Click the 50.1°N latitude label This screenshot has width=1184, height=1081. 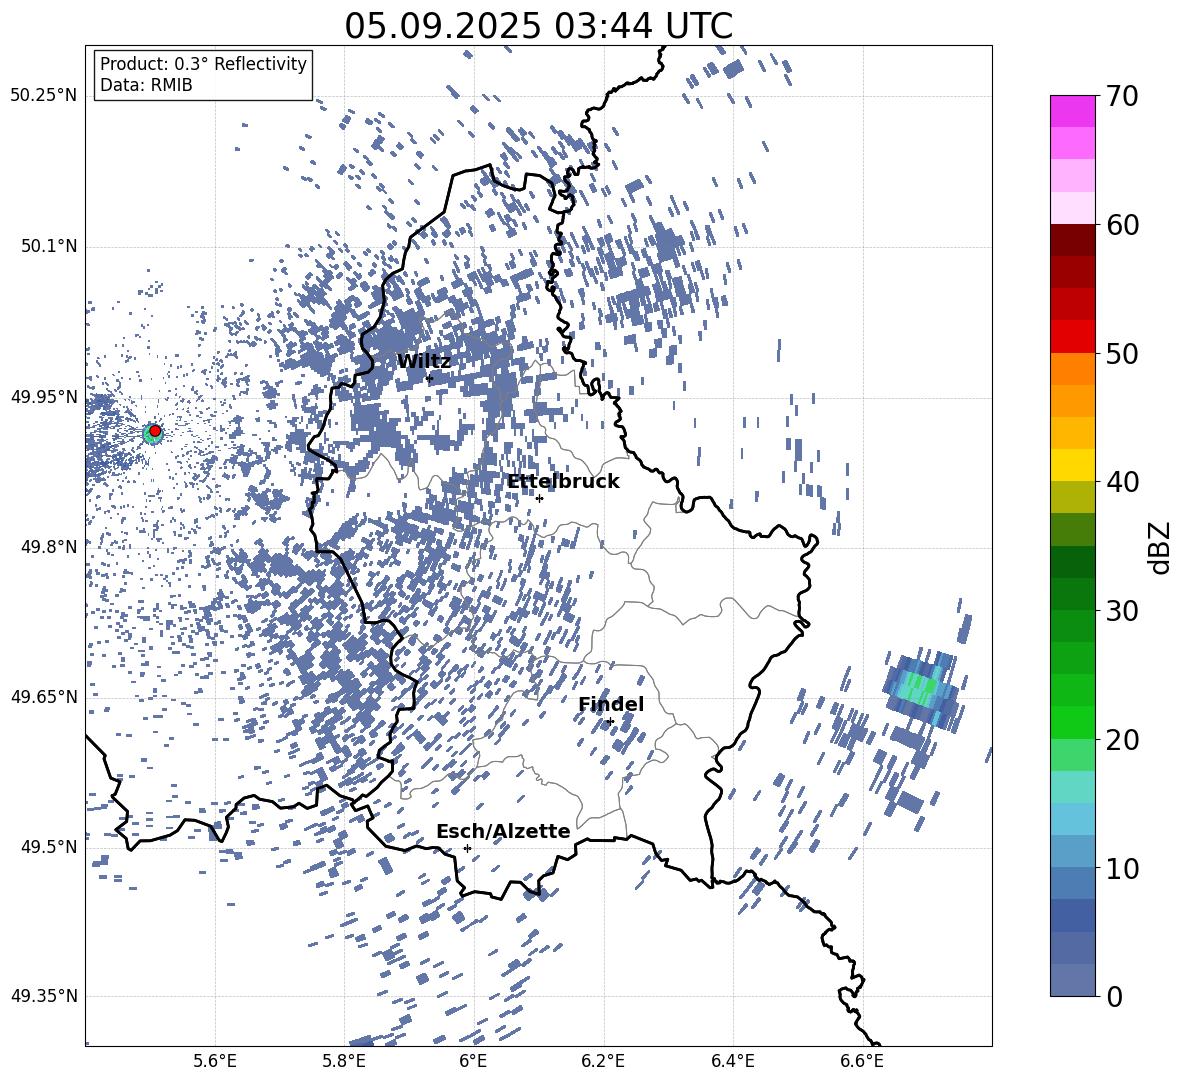pos(49,246)
